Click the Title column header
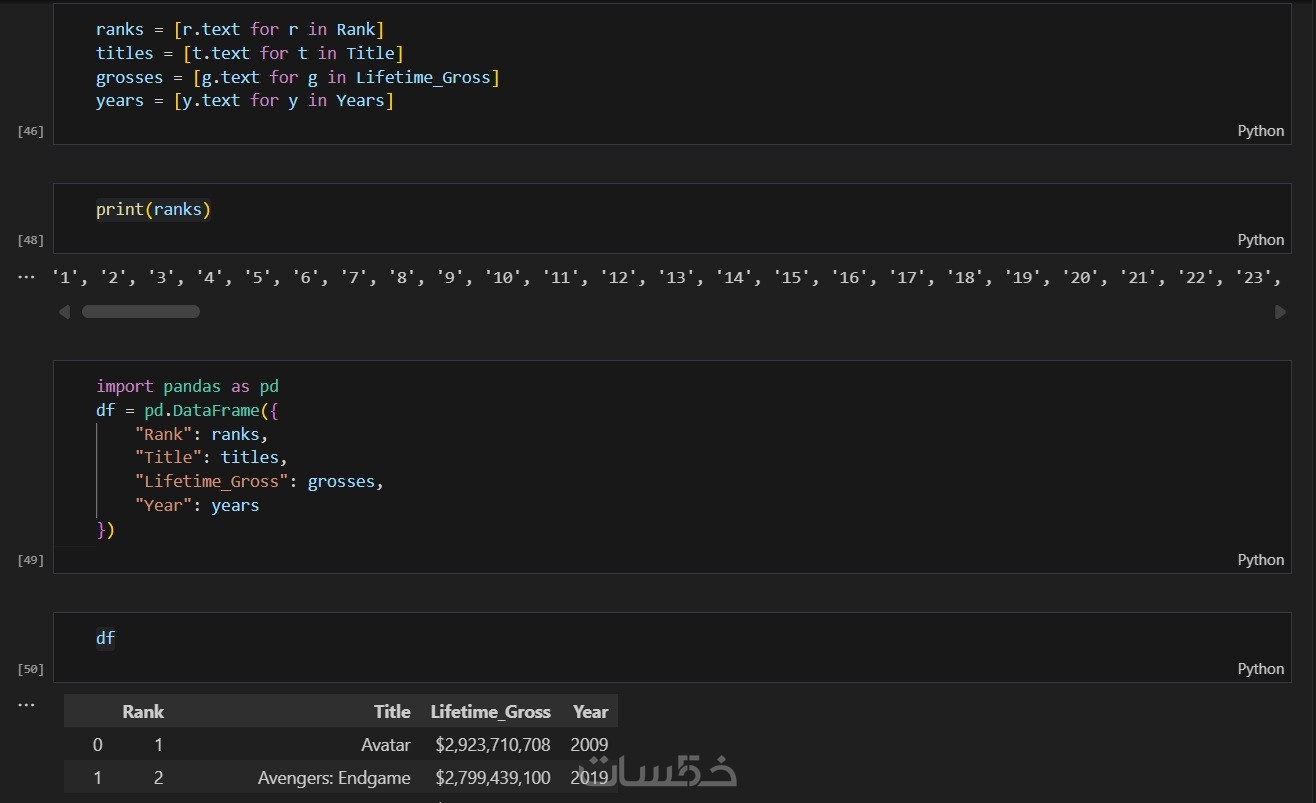The height and width of the screenshot is (803, 1316). click(392, 712)
